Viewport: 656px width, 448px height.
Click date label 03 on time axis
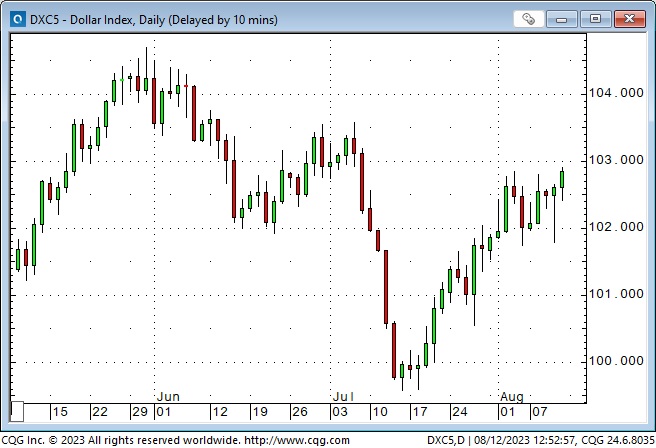[340, 412]
